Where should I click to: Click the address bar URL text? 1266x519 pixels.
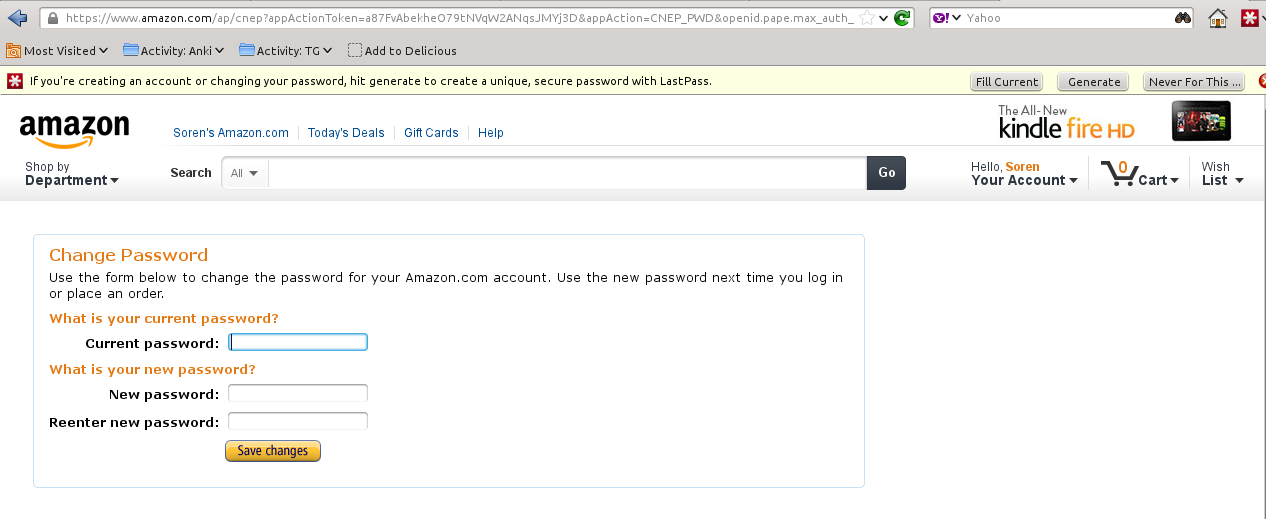[x=459, y=18]
